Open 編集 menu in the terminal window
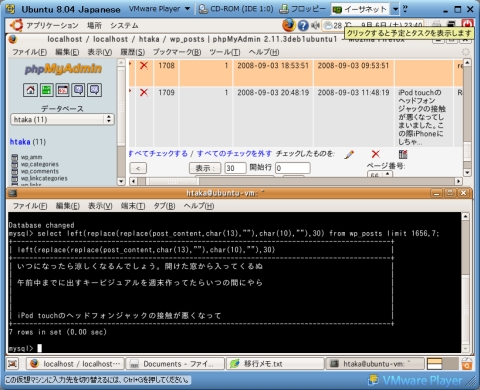 (67, 206)
